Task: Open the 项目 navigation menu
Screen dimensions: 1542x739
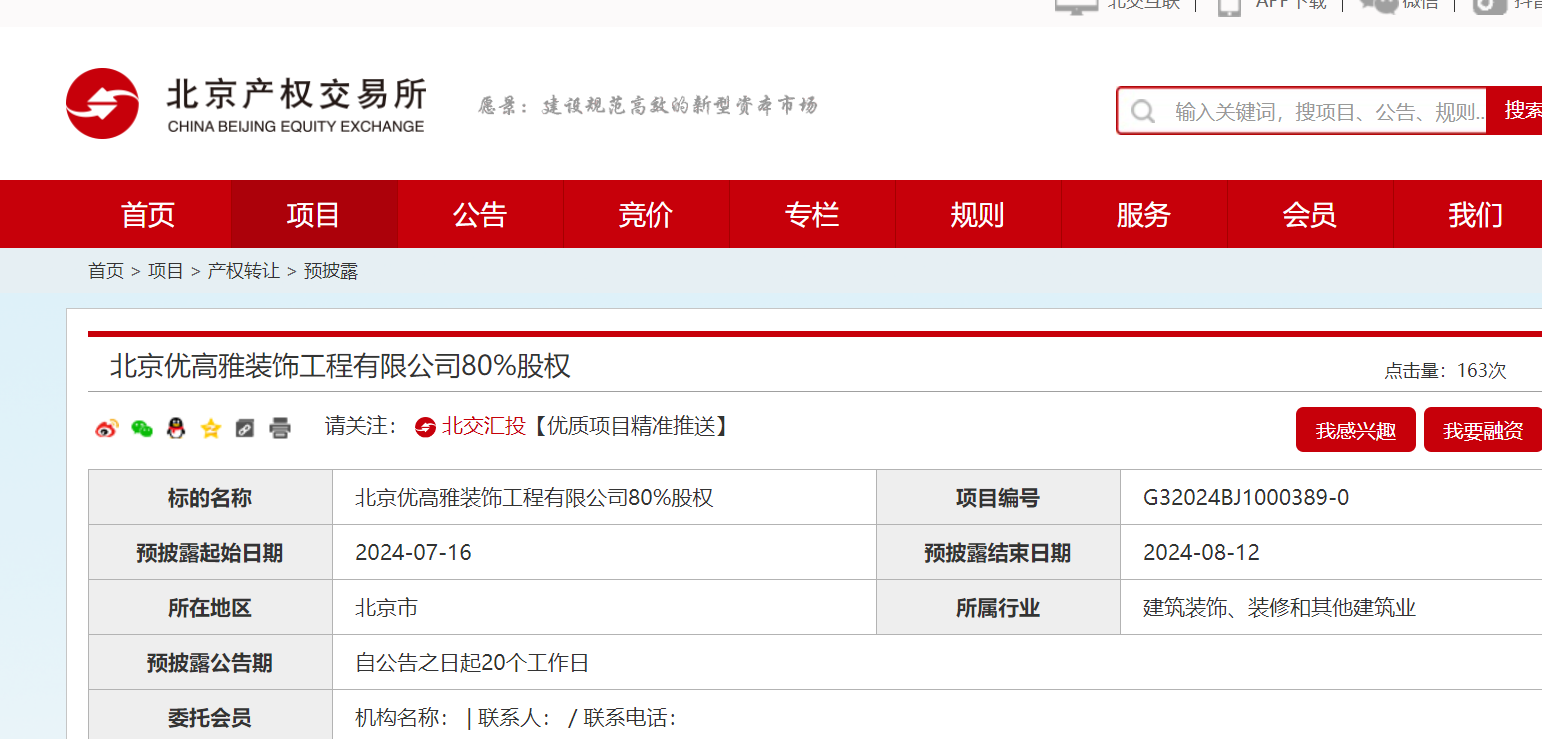Action: pyautogui.click(x=314, y=214)
